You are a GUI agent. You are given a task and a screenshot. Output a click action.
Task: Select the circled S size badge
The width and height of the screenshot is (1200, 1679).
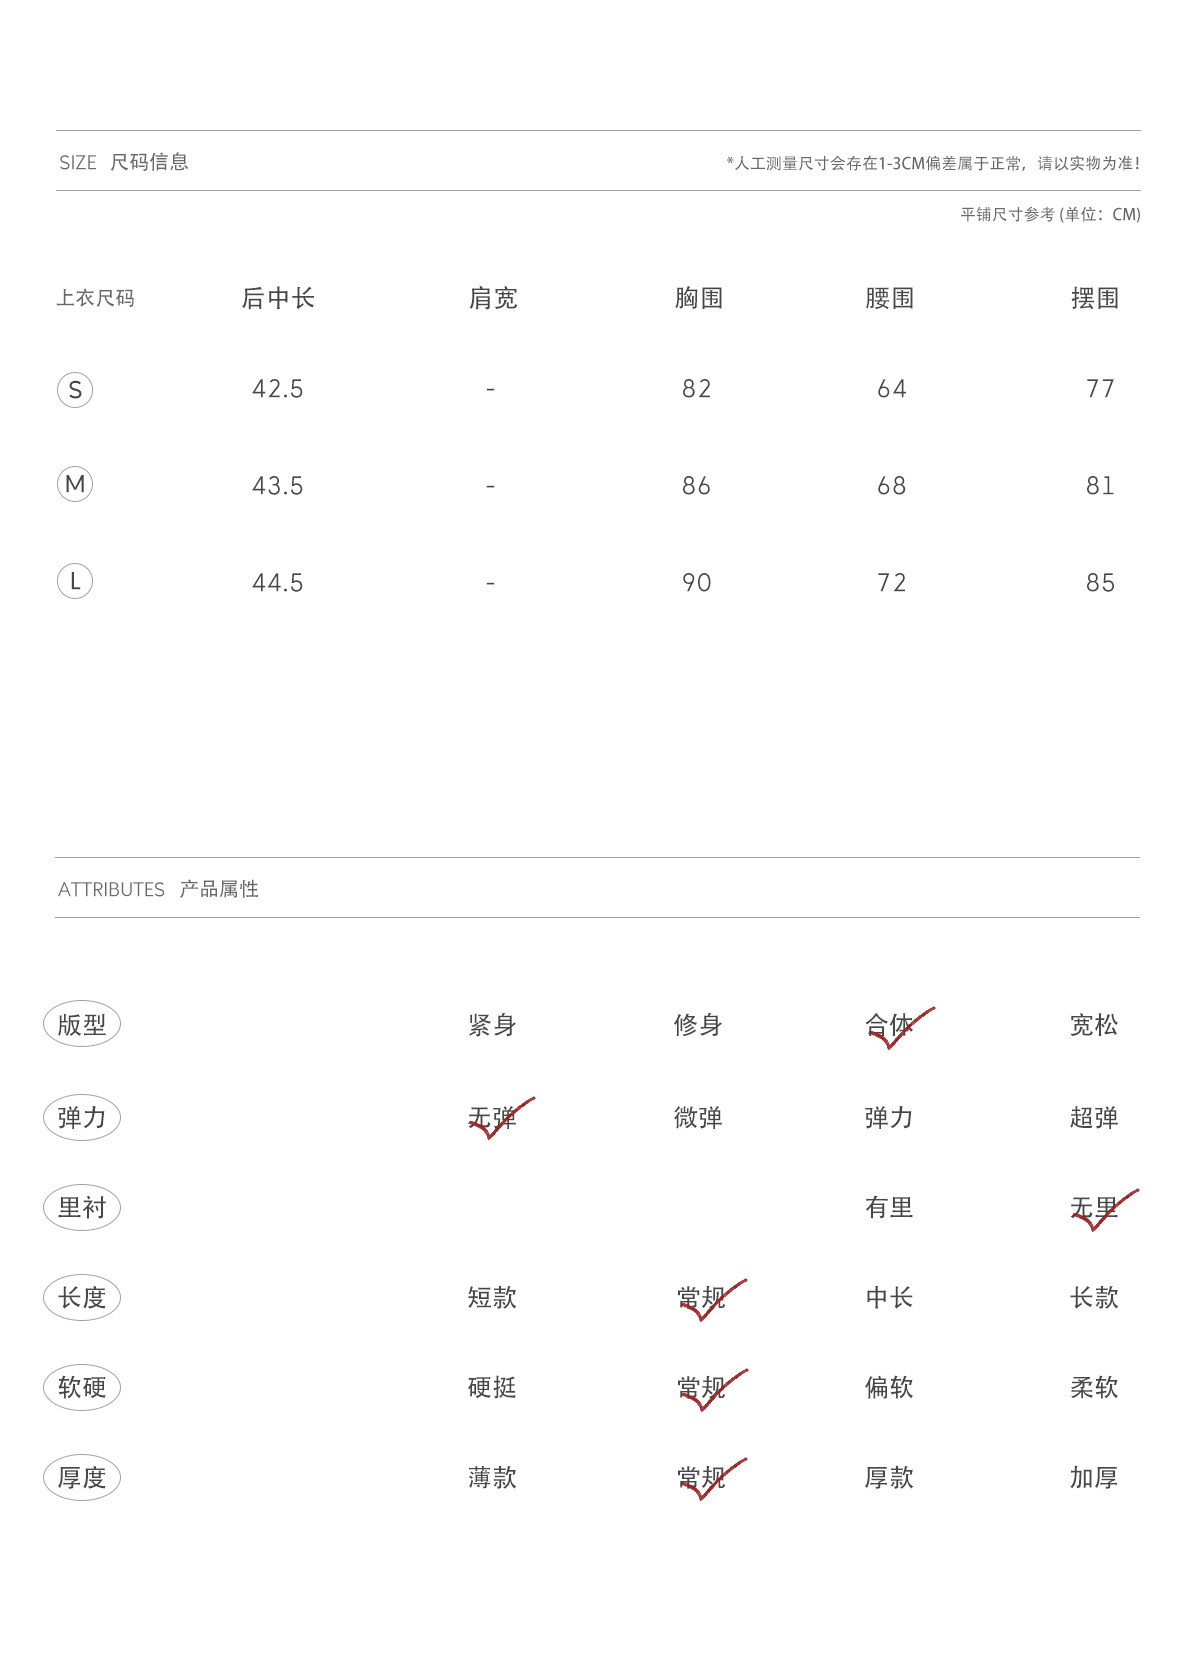75,389
